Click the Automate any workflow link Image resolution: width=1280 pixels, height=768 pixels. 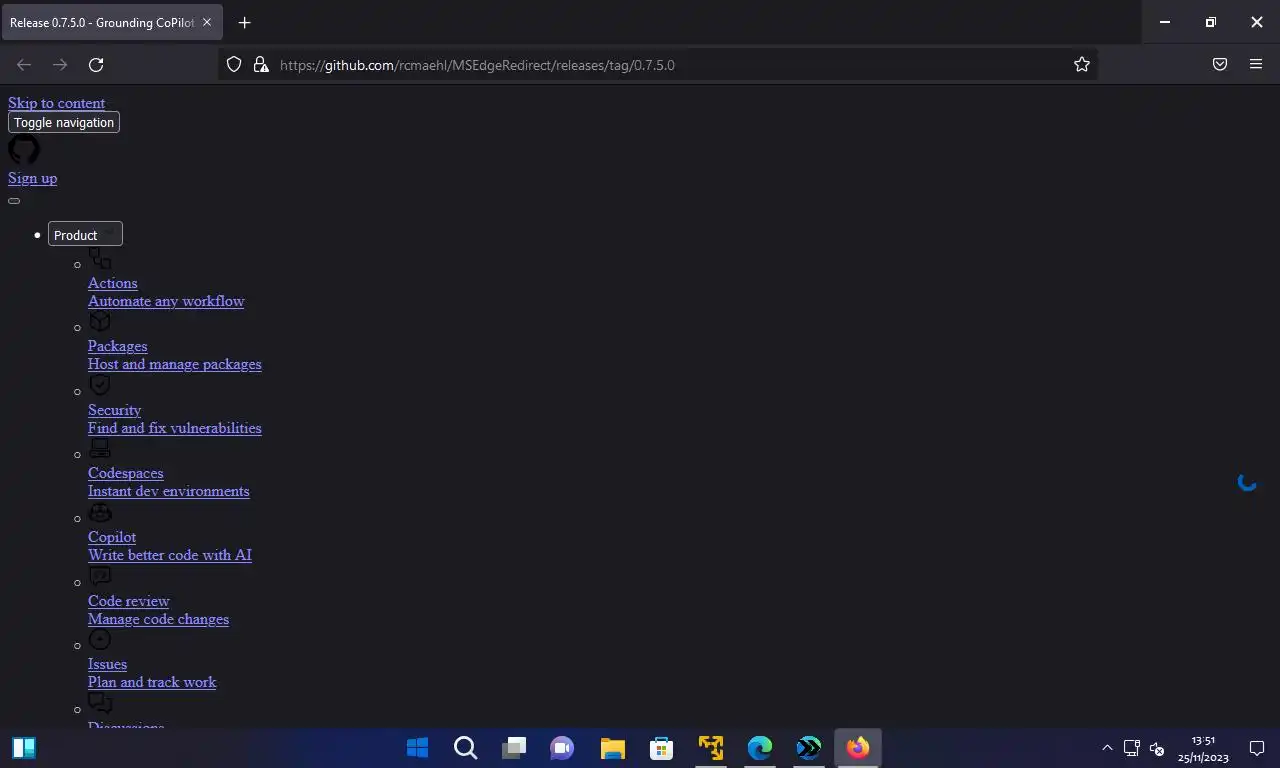tap(166, 301)
